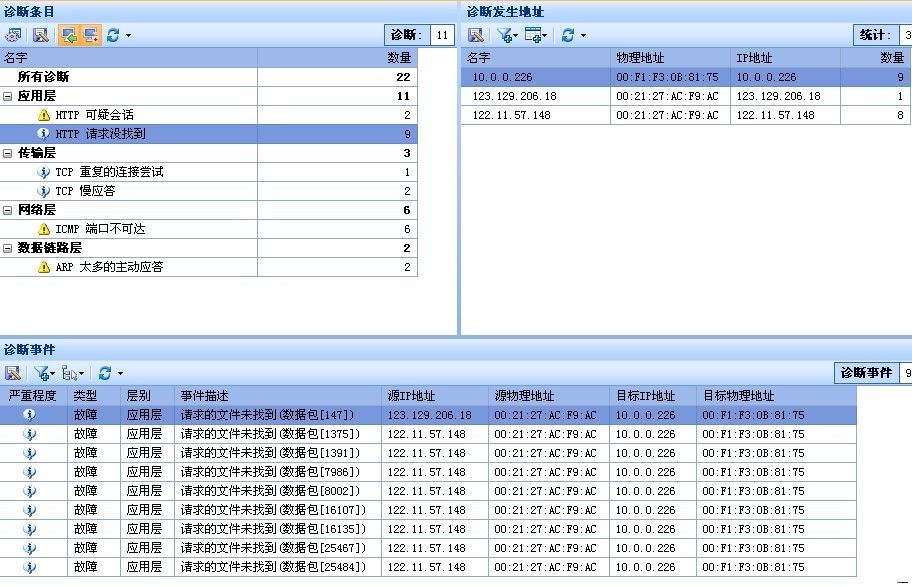Open refresh dropdown arrow in 诊断条目 toolbar
Image resolution: width=912 pixels, height=587 pixels.
click(x=128, y=35)
